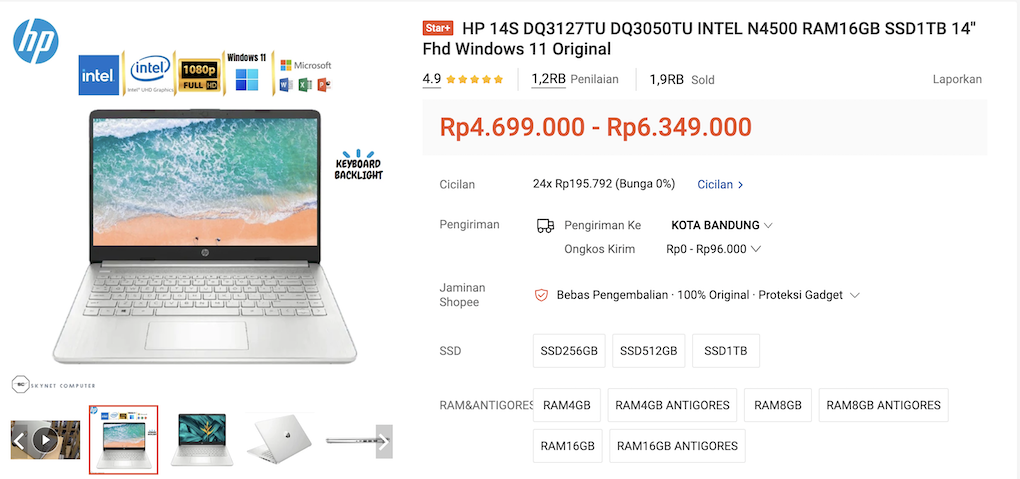Select the green leaf laptop thumbnail

coord(202,440)
